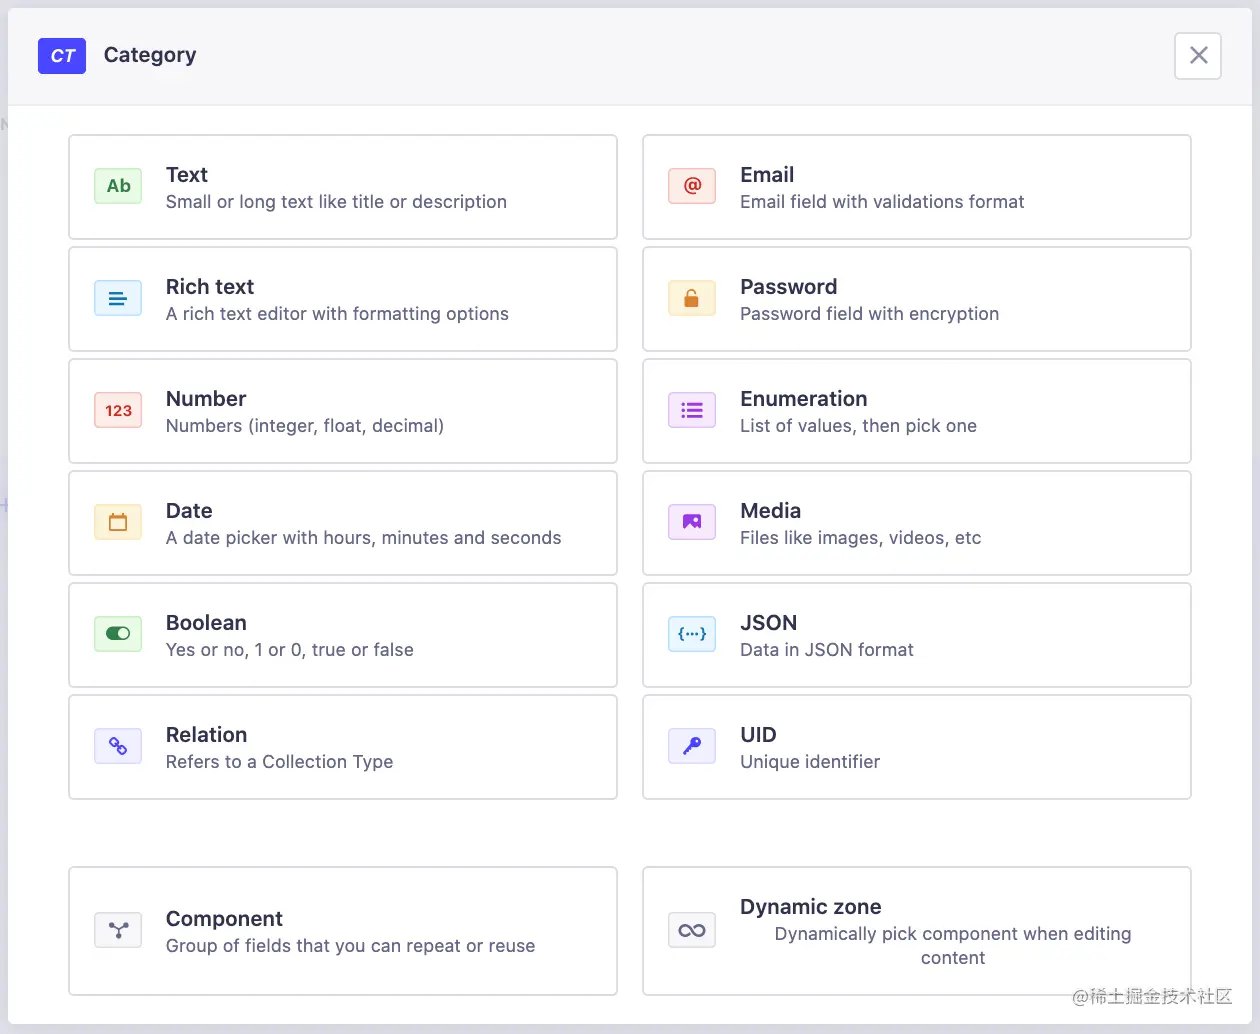Click the blue CT Category badge

point(62,56)
